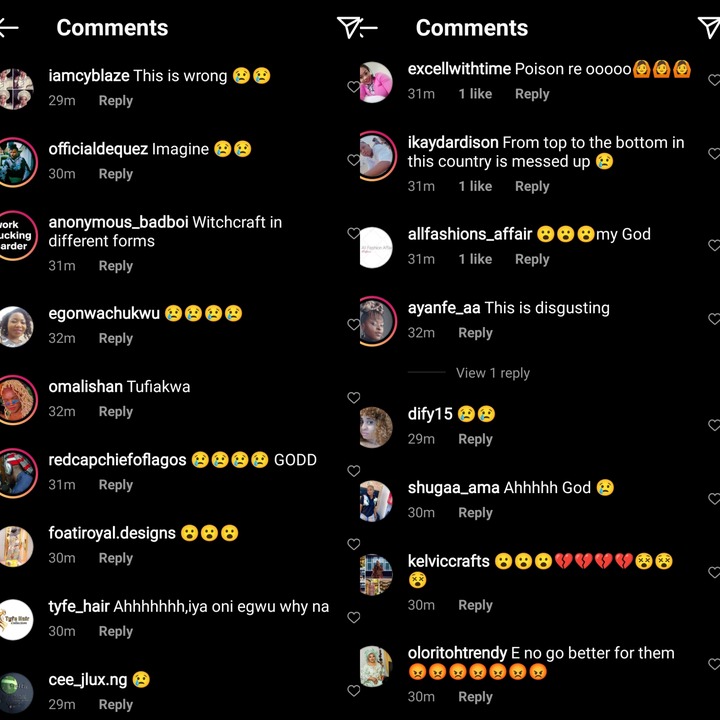The image size is (720, 720).
Task: Like anonymous_badboi's Witchcraft comment with the heart
Action: [x=353, y=233]
